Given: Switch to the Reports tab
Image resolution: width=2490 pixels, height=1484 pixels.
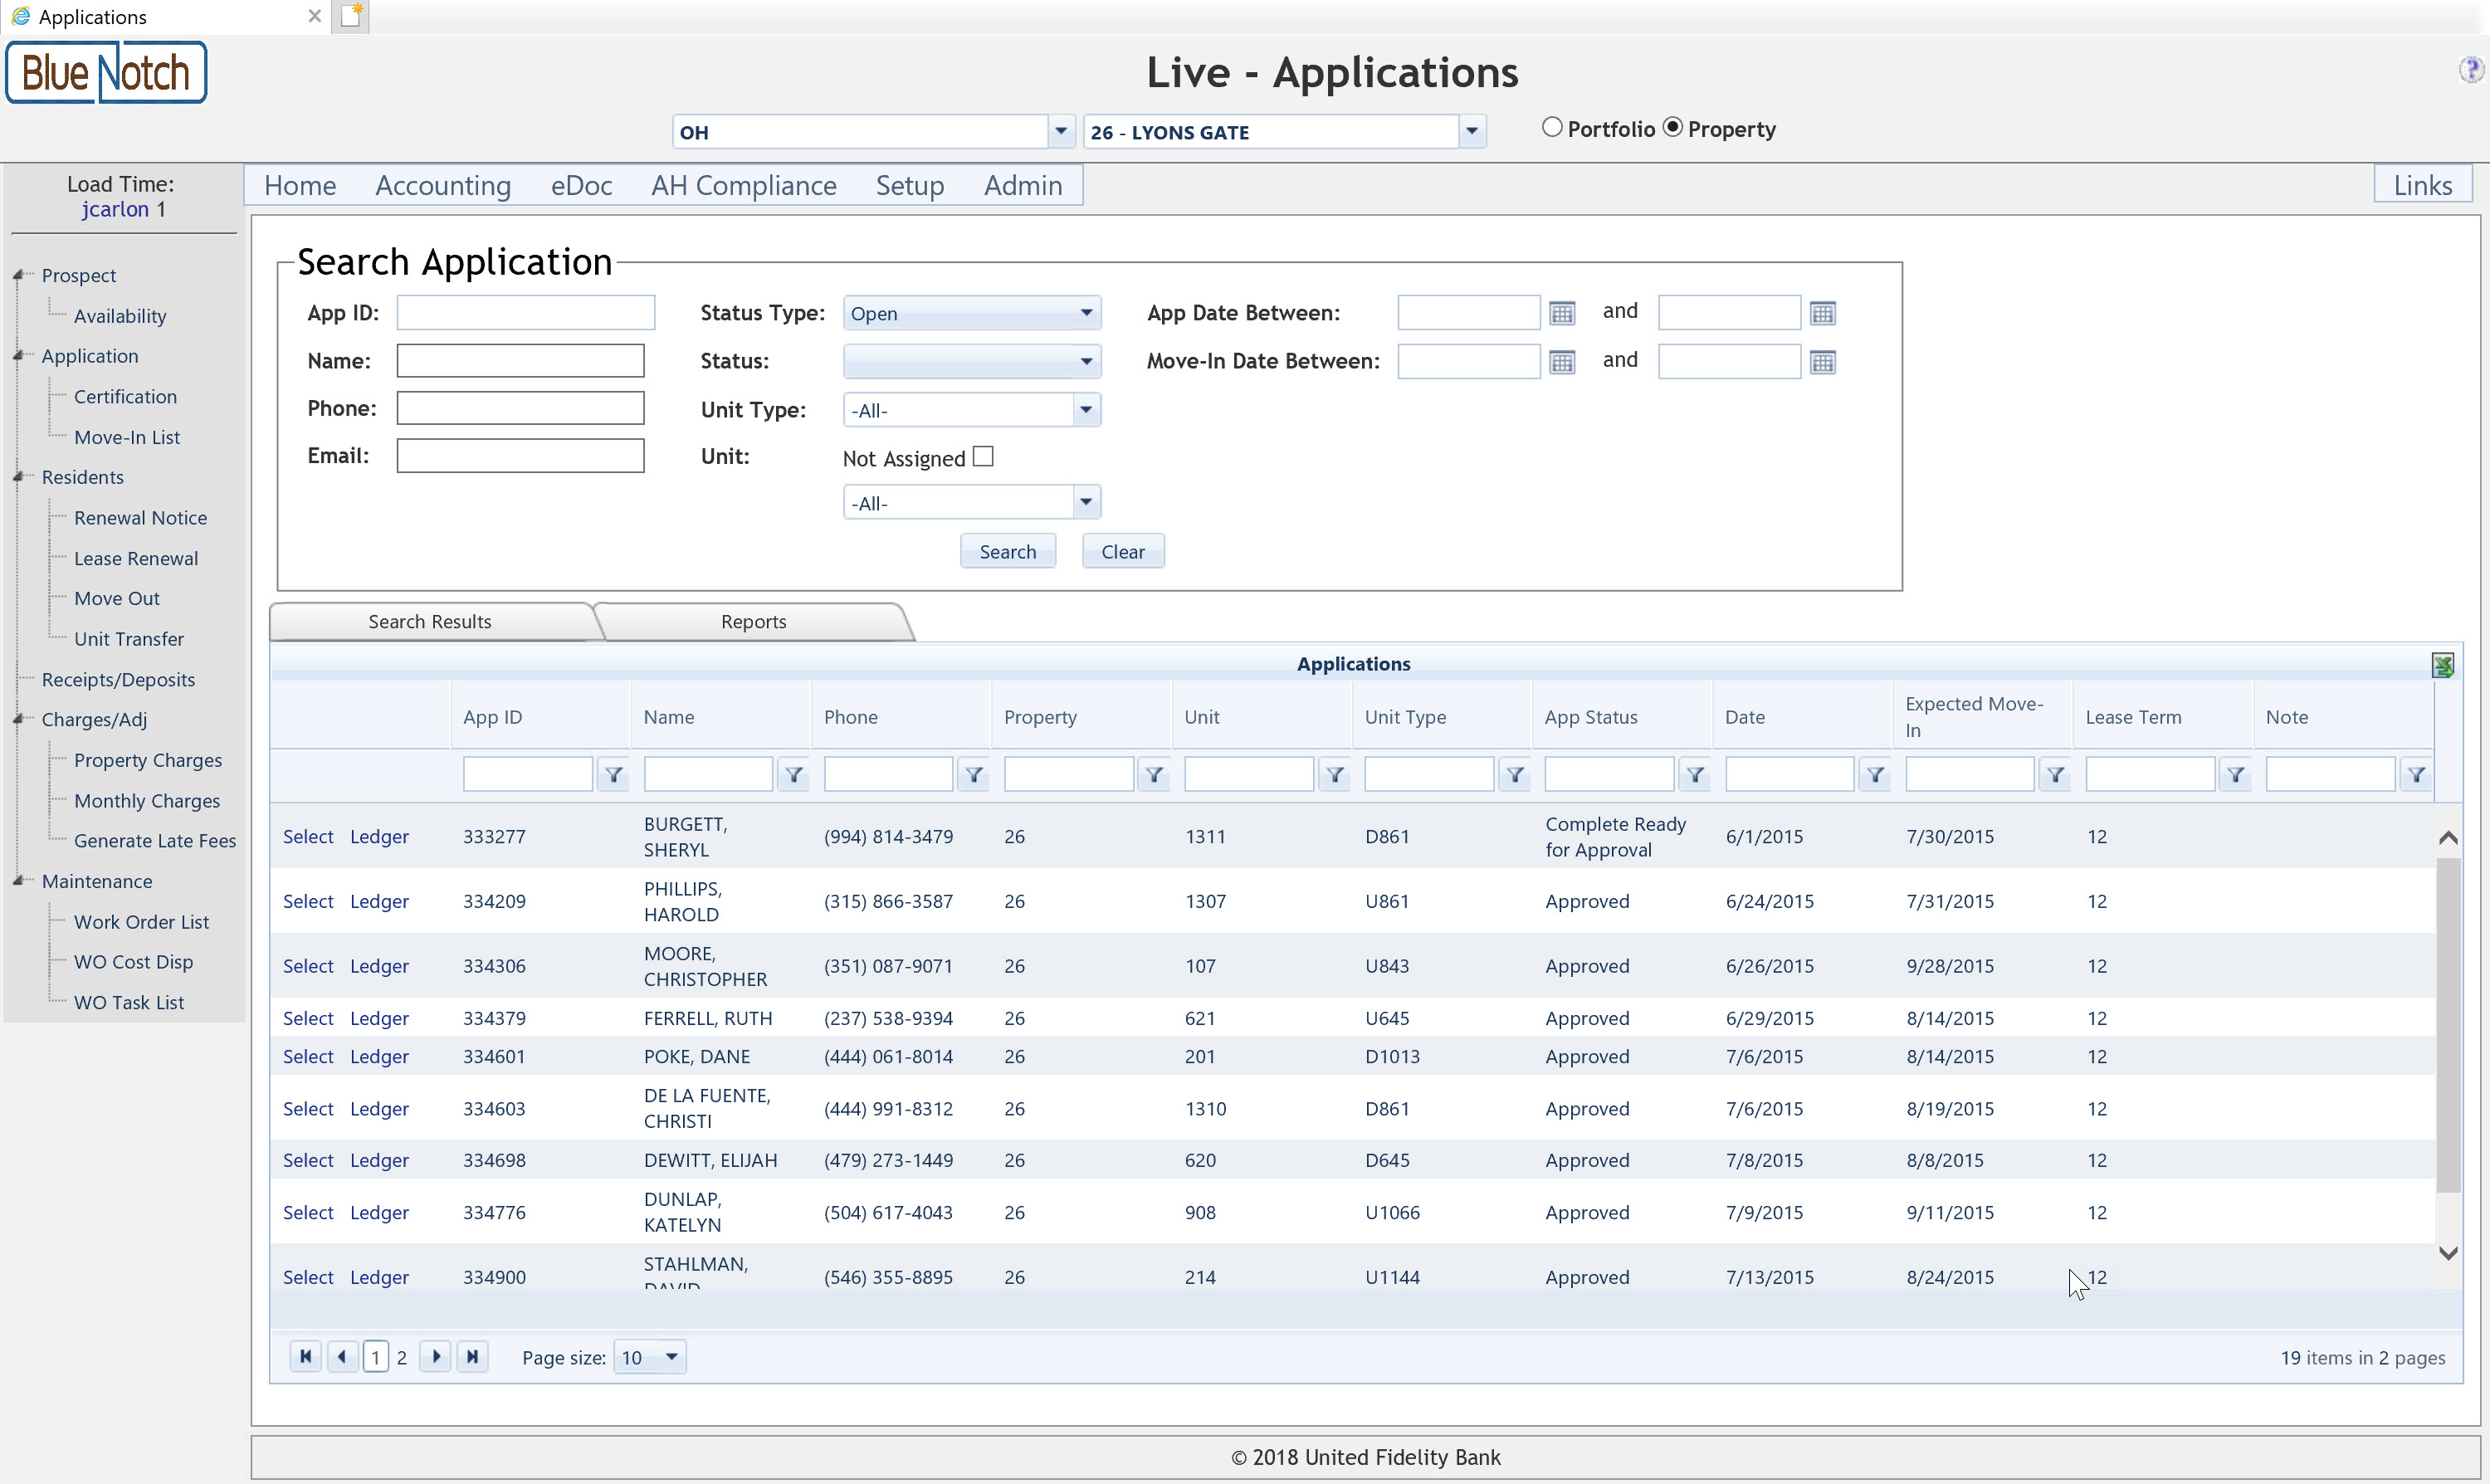Looking at the screenshot, I should pyautogui.click(x=753, y=621).
